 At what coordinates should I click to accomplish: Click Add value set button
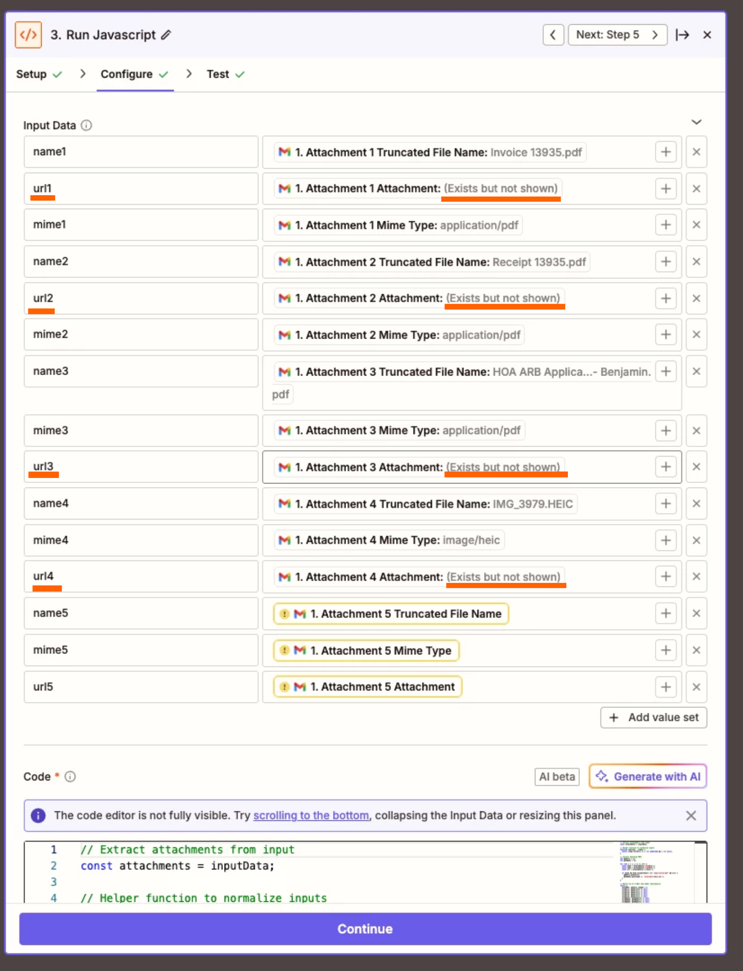click(x=654, y=718)
